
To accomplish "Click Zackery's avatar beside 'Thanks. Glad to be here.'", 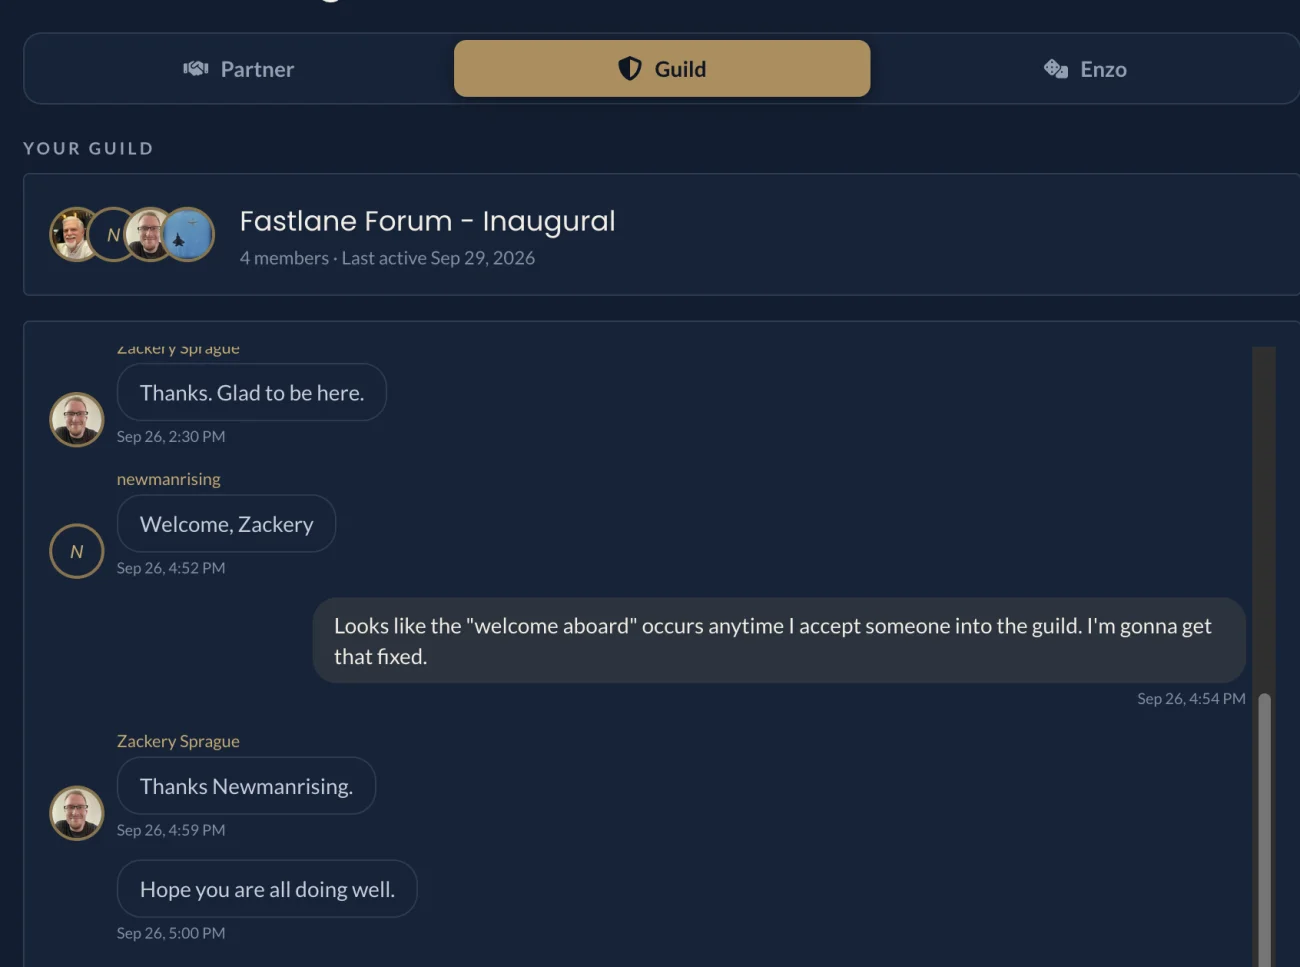I will (77, 419).
